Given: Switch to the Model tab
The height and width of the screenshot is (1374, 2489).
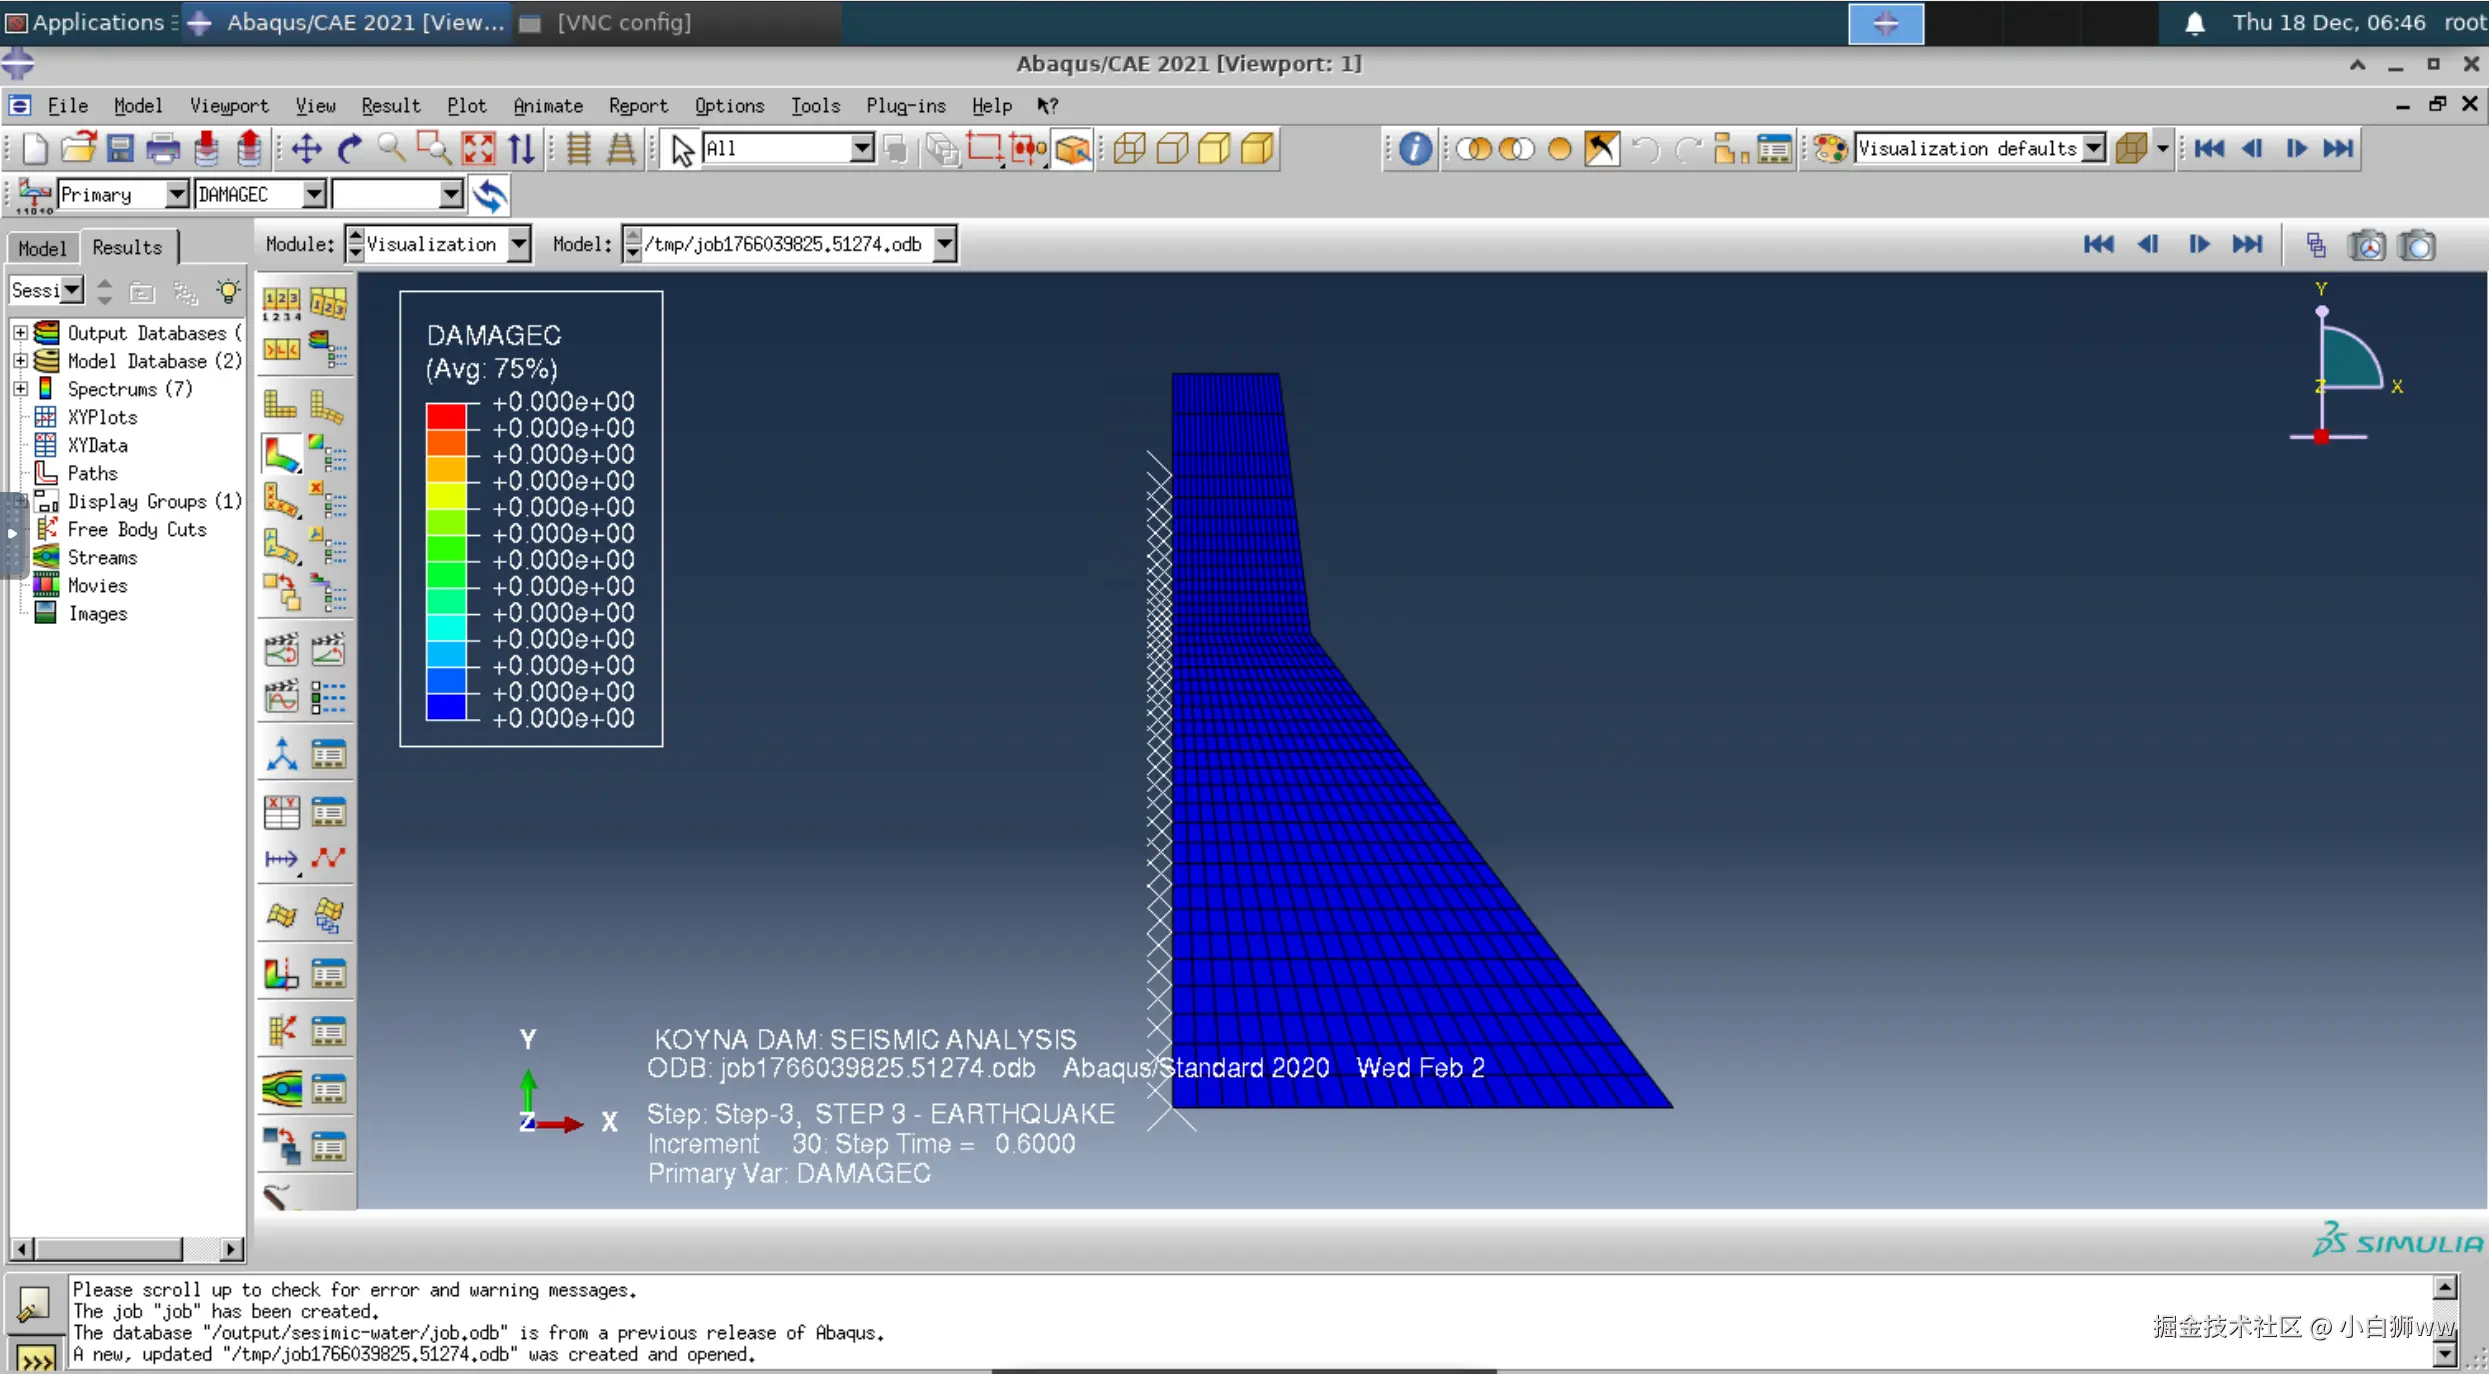Looking at the screenshot, I should click(42, 247).
